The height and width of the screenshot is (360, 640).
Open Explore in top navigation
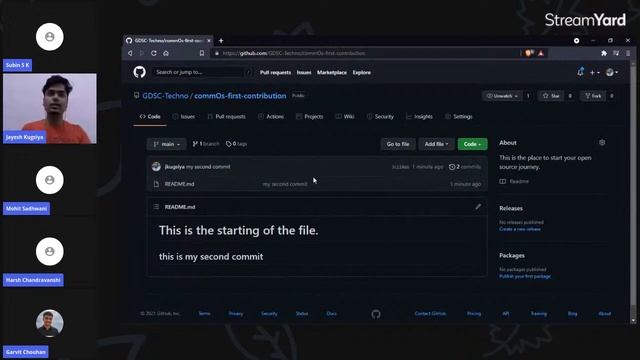click(x=362, y=73)
